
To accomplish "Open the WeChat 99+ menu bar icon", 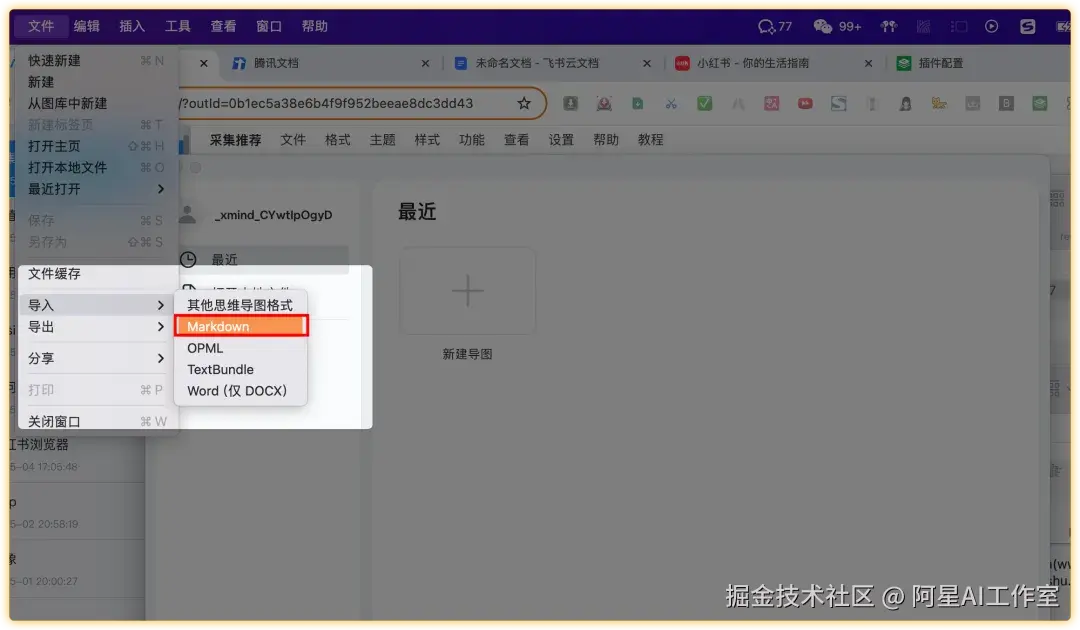I will (x=837, y=26).
